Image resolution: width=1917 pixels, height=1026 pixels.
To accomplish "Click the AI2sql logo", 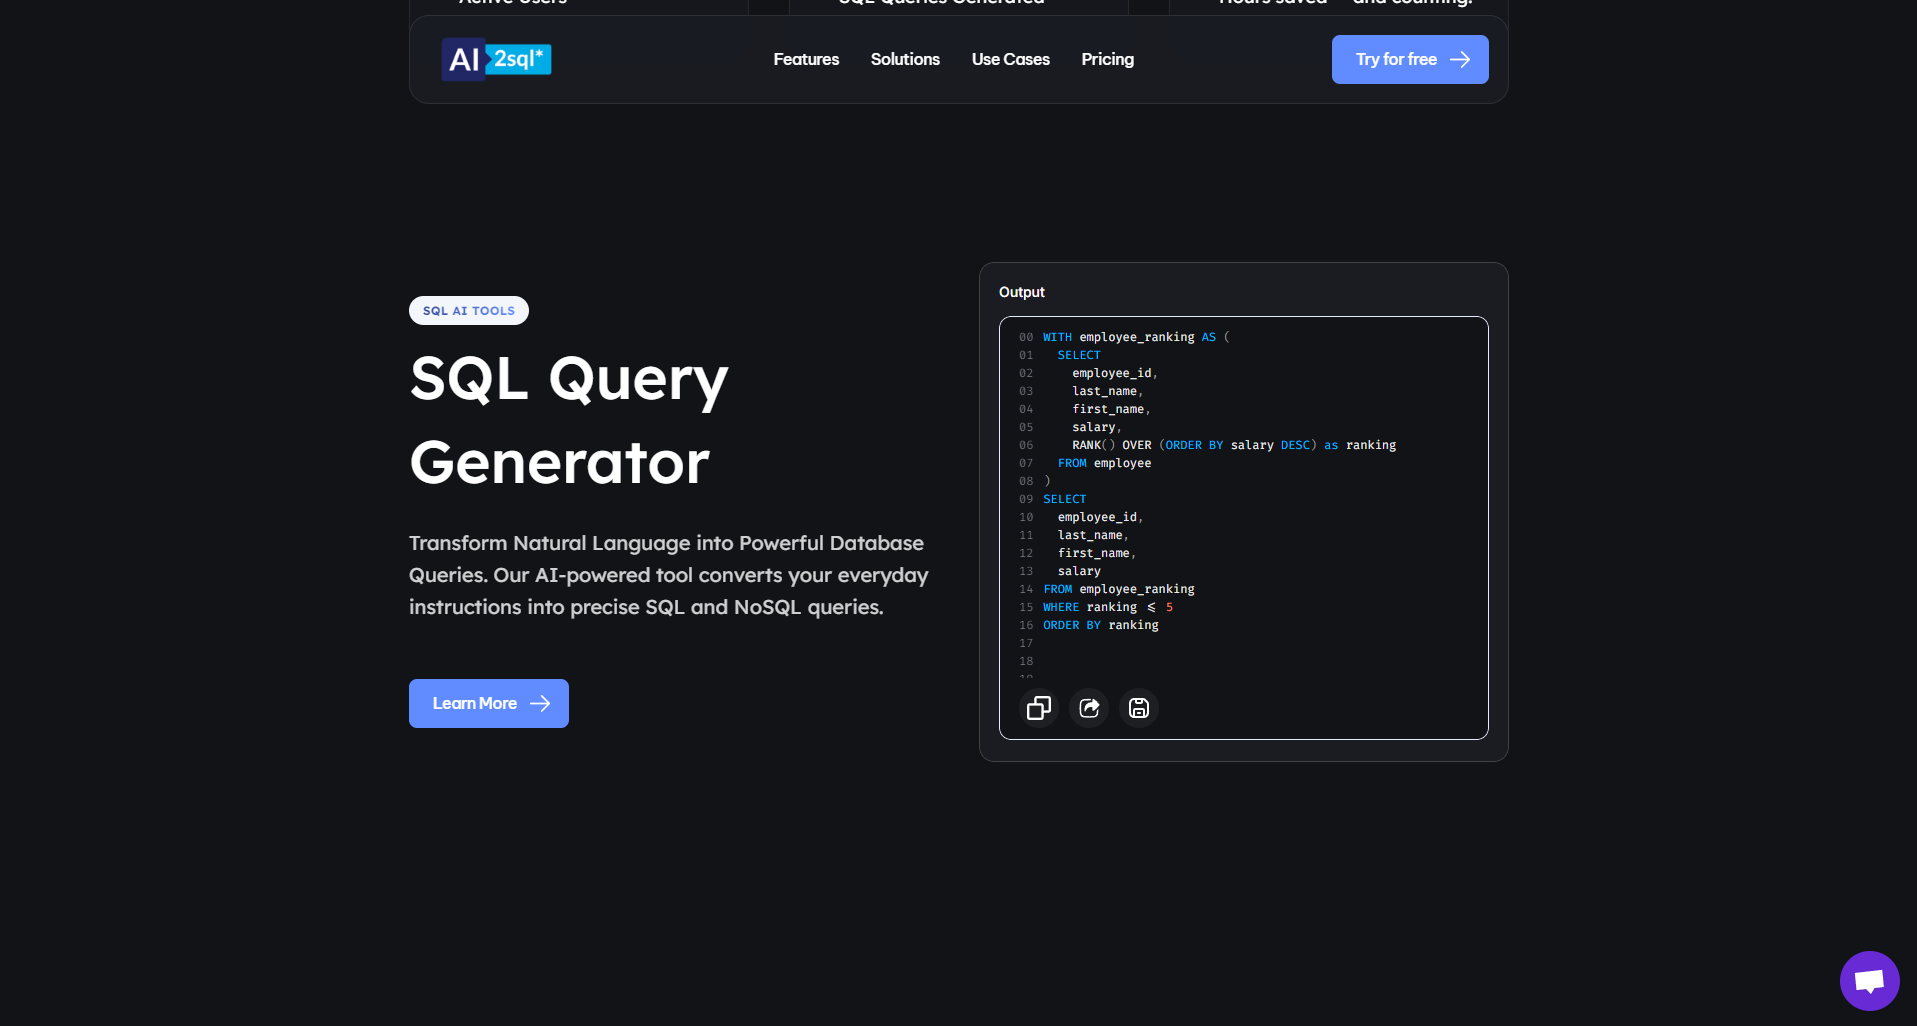I will click(496, 59).
